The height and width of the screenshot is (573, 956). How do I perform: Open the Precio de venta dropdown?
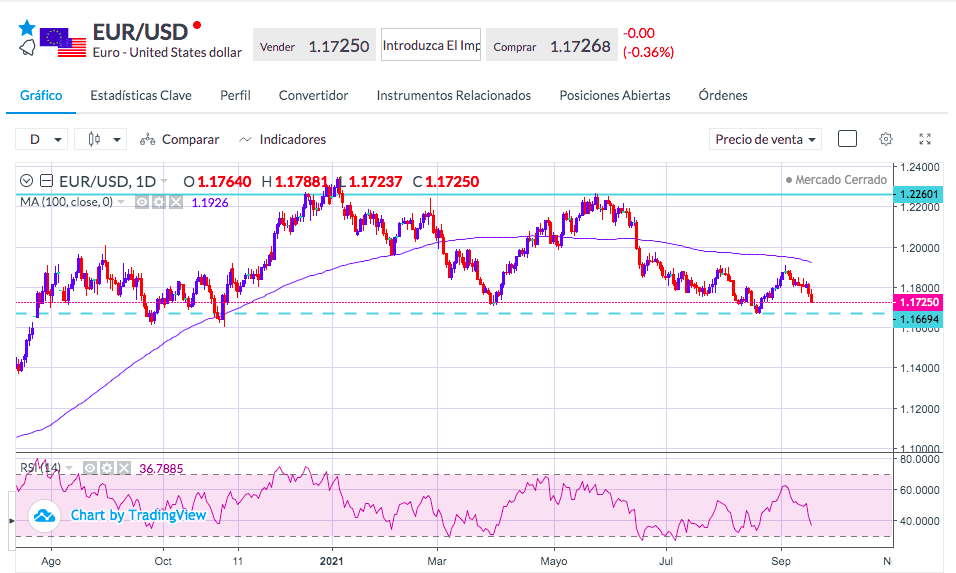coord(765,139)
